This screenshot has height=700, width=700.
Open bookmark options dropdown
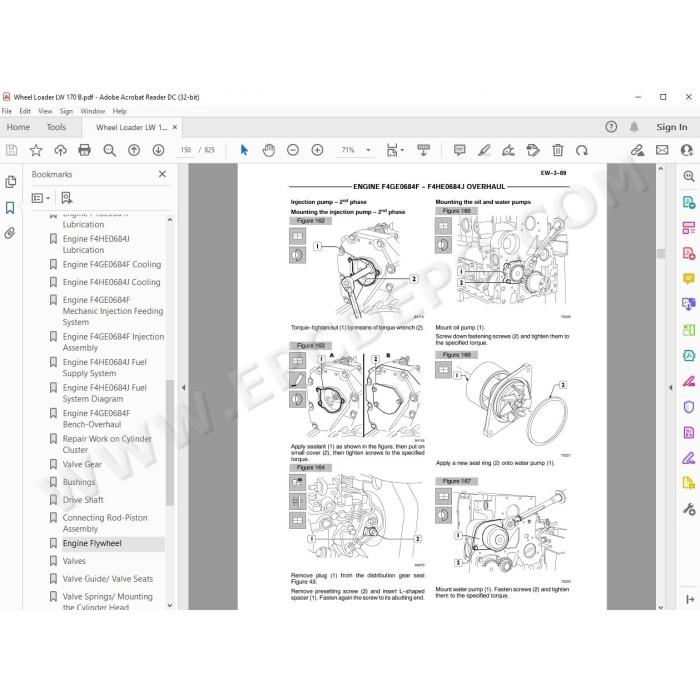tap(41, 198)
